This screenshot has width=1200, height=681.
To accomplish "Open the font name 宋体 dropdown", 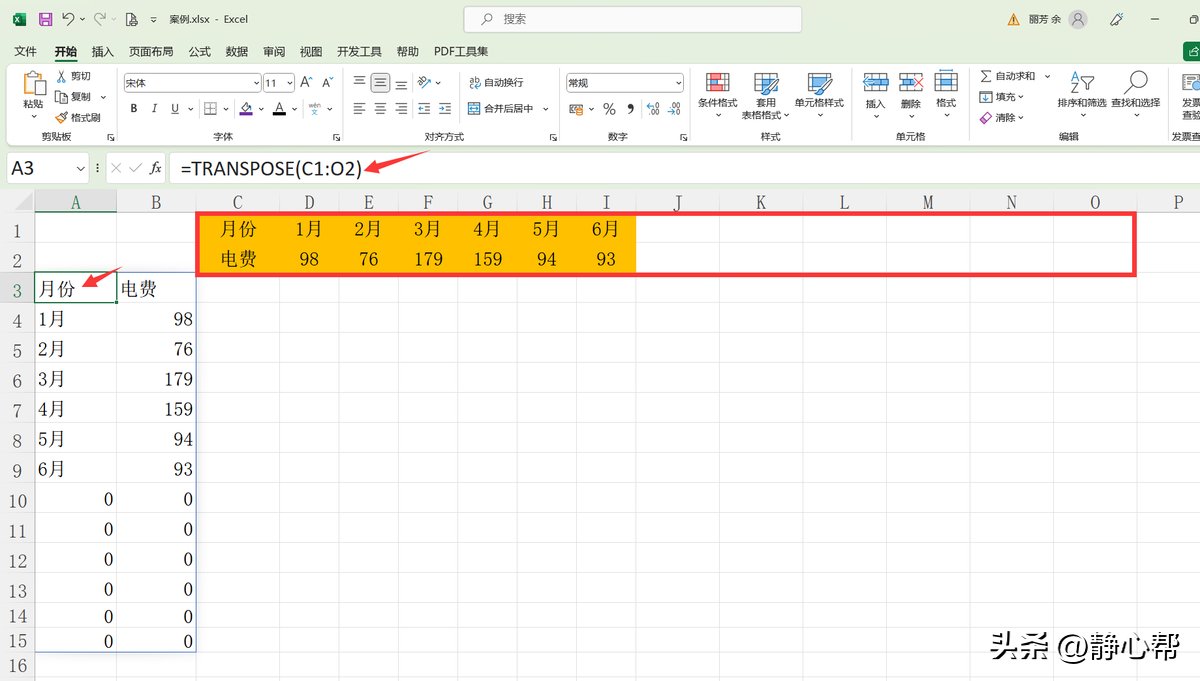I will 256,83.
